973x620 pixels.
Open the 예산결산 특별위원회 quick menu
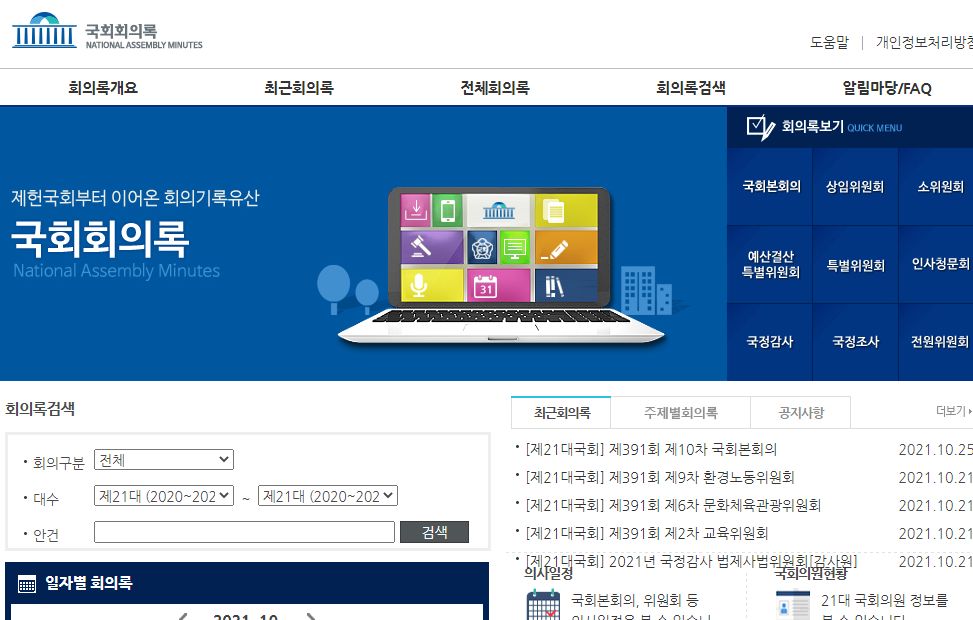[x=771, y=264]
